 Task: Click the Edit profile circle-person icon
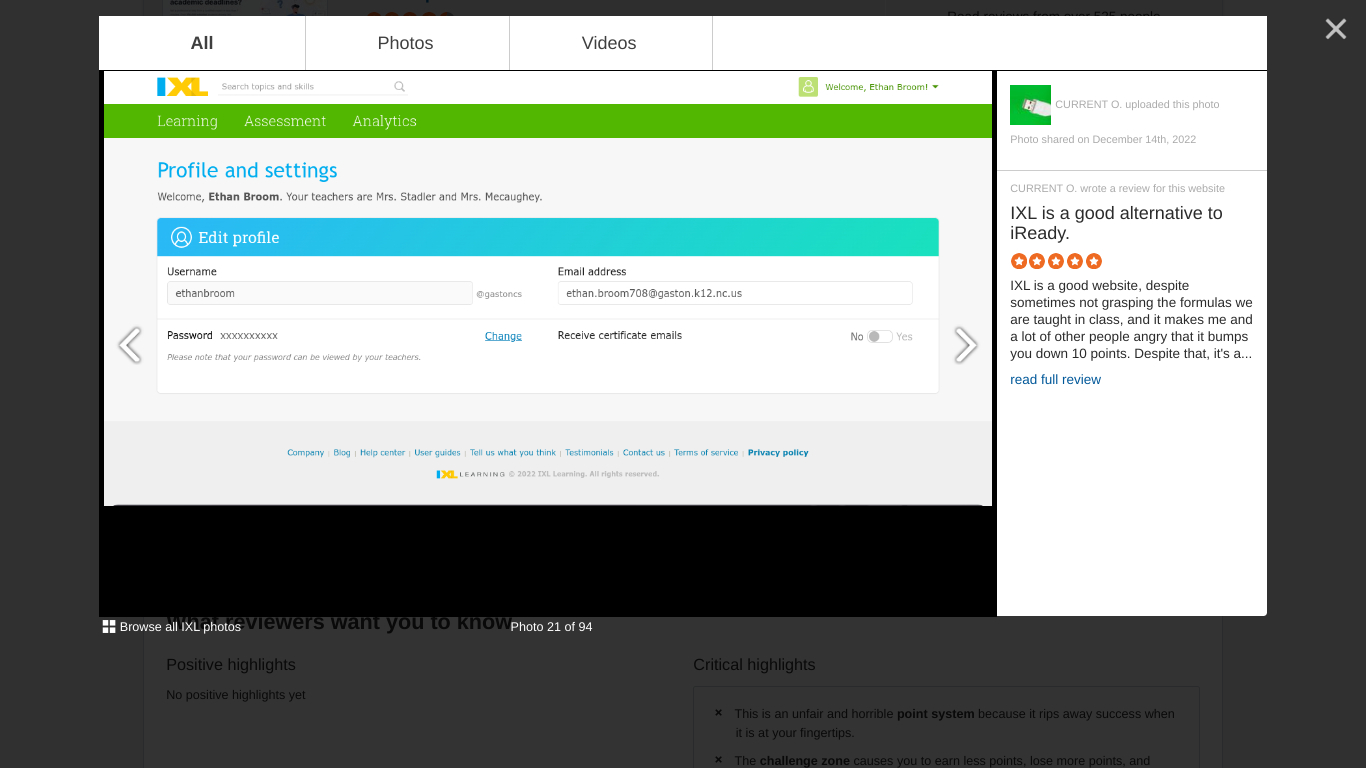coord(181,237)
